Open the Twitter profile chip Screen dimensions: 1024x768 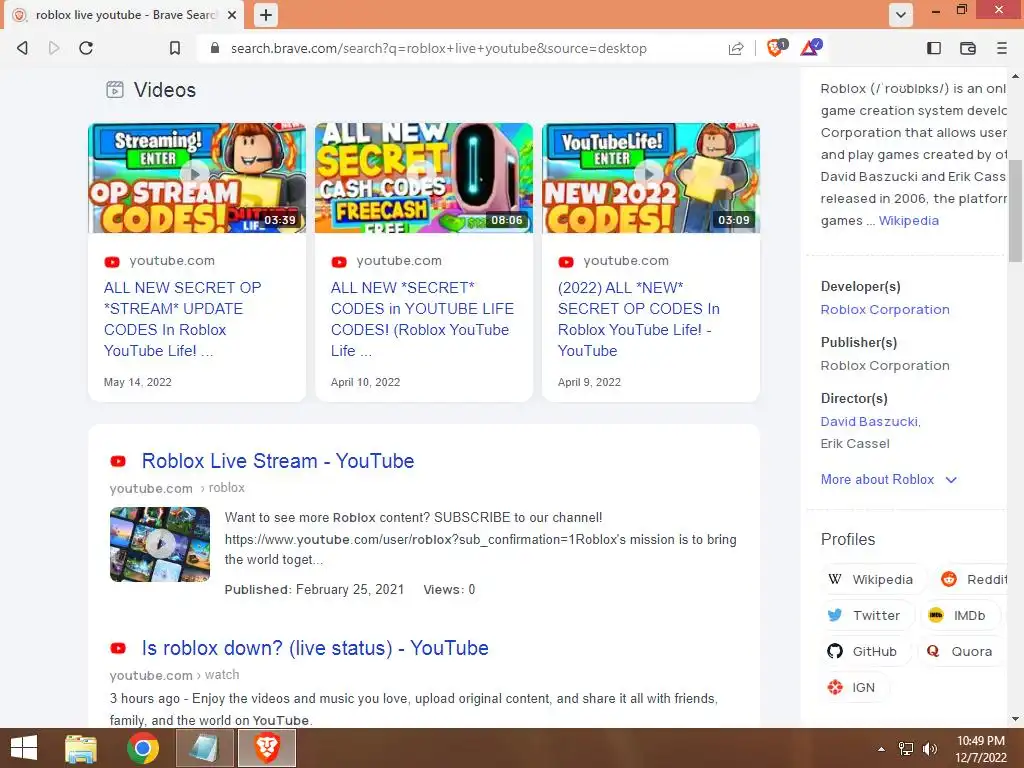pyautogui.click(x=866, y=615)
